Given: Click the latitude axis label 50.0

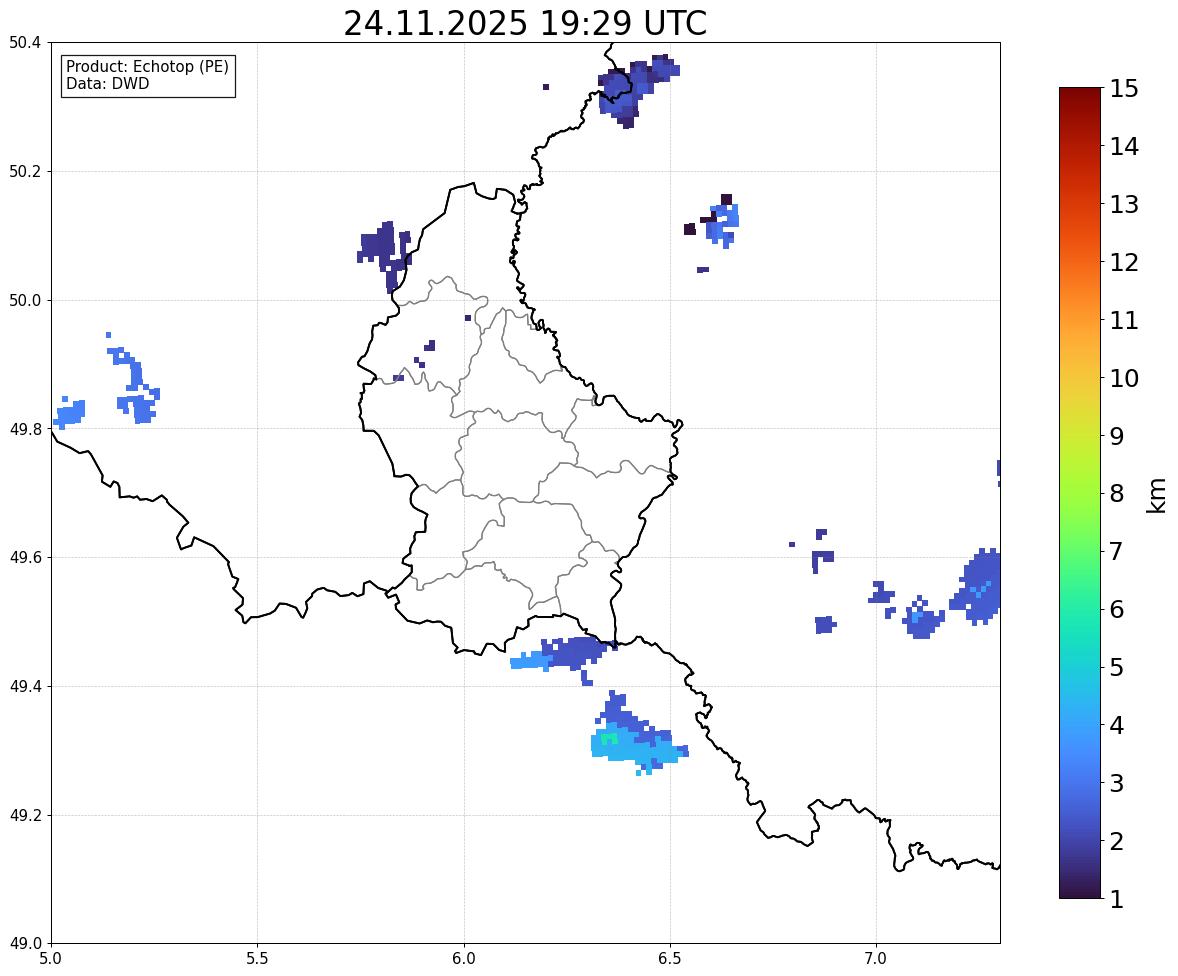Looking at the screenshot, I should 25,301.
